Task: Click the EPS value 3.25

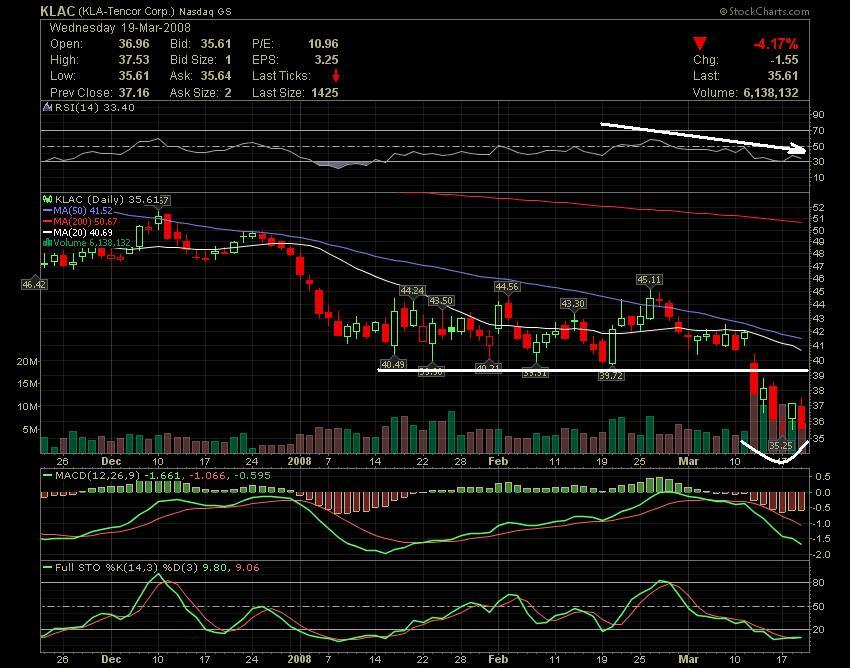Action: [326, 60]
